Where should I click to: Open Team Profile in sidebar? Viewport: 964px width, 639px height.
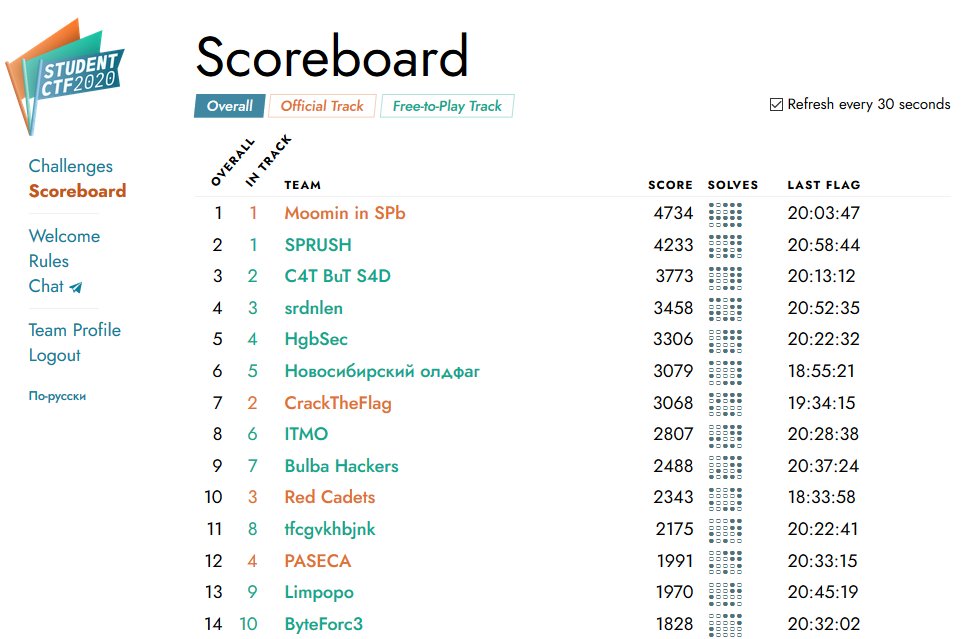pyautogui.click(x=74, y=330)
